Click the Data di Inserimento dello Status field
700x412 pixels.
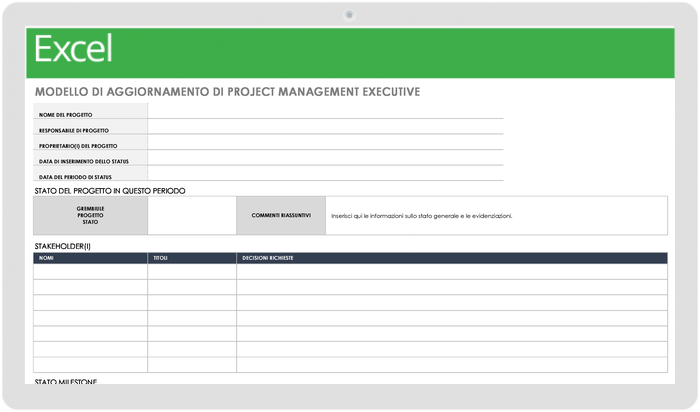(x=325, y=161)
